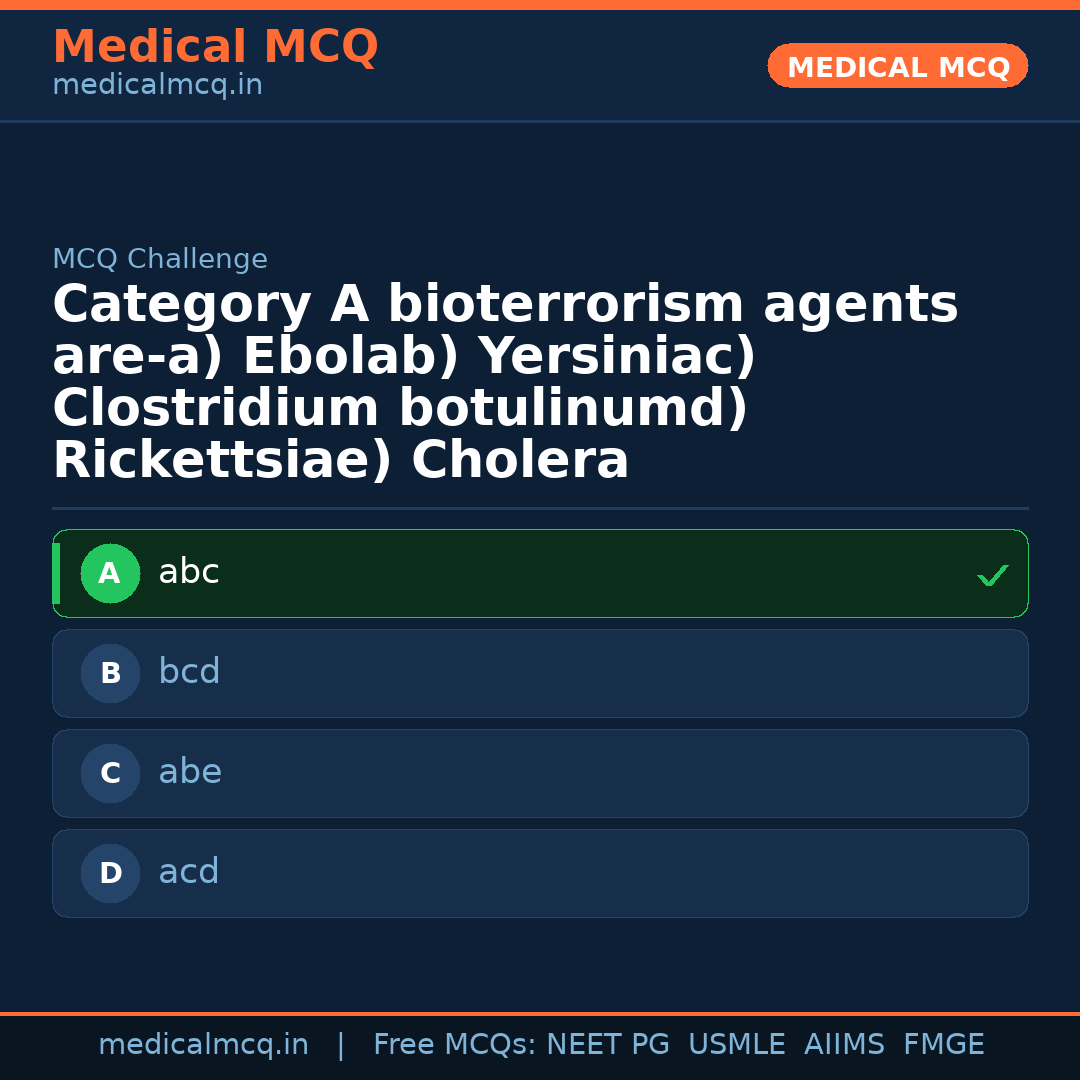
Task: Click the 'MCQ Challenge' label
Action: 160,260
